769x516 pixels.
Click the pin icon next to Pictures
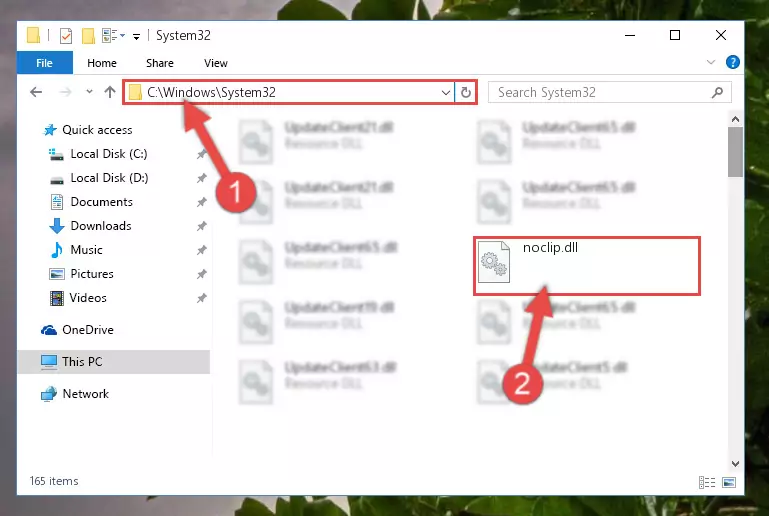(202, 274)
